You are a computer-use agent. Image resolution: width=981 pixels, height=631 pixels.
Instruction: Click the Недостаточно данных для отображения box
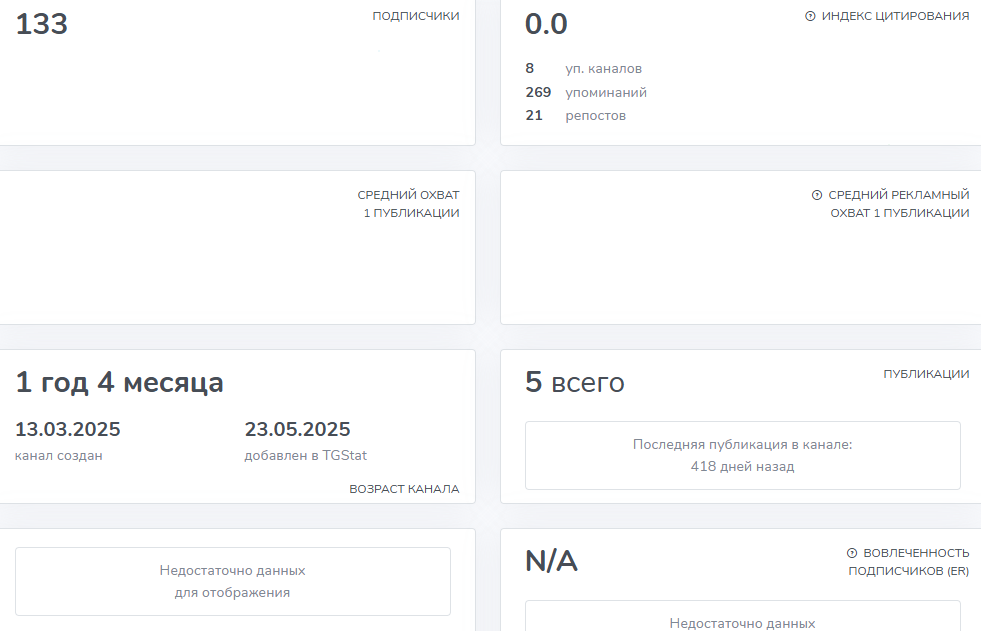click(x=233, y=582)
